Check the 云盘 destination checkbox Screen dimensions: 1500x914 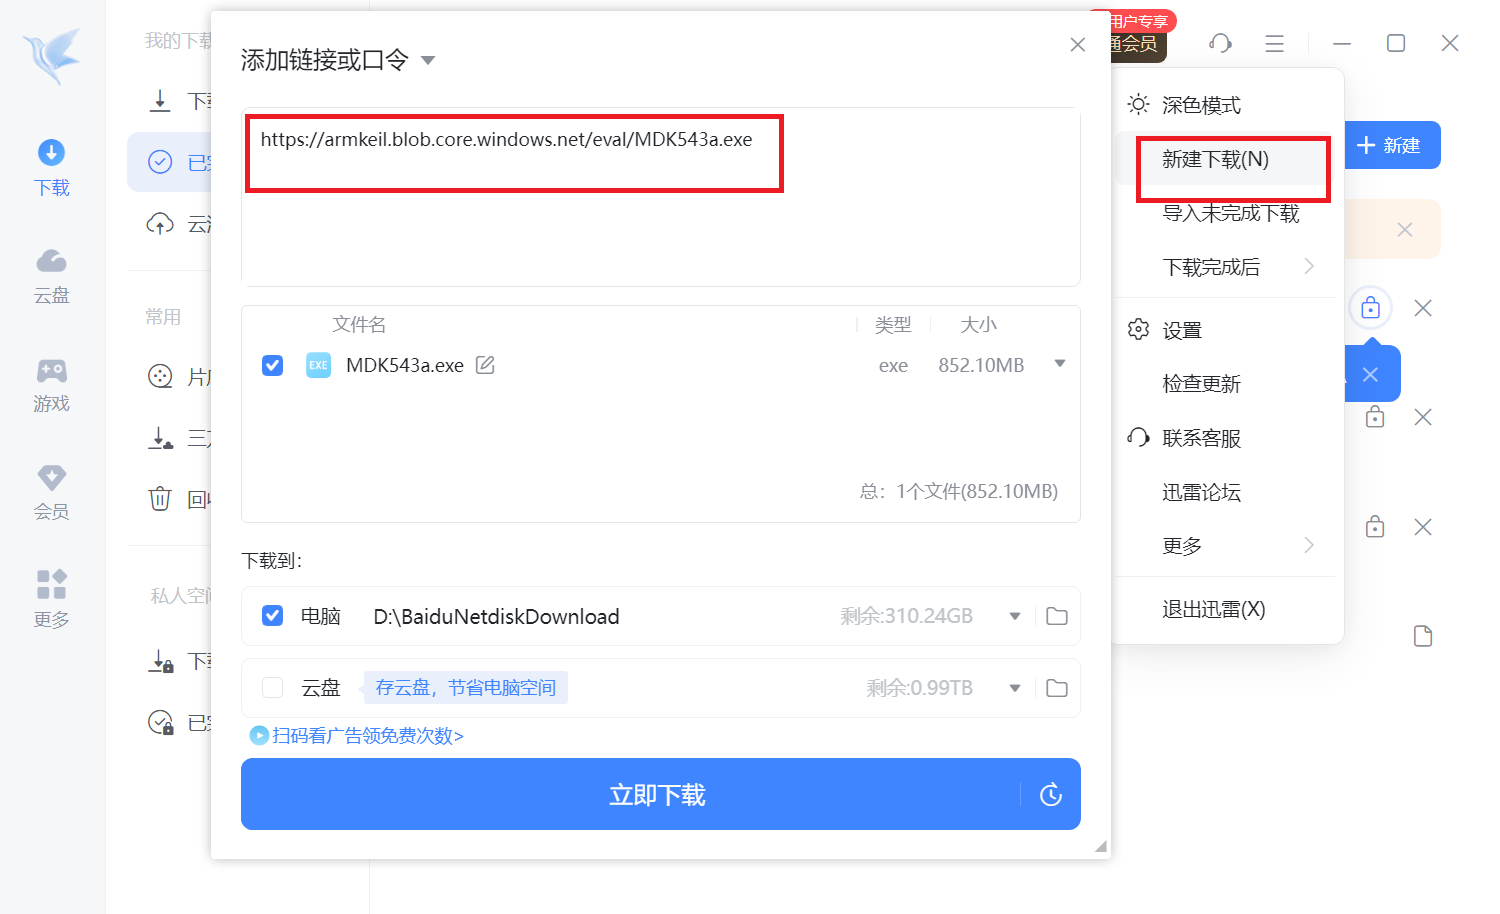pyautogui.click(x=272, y=688)
